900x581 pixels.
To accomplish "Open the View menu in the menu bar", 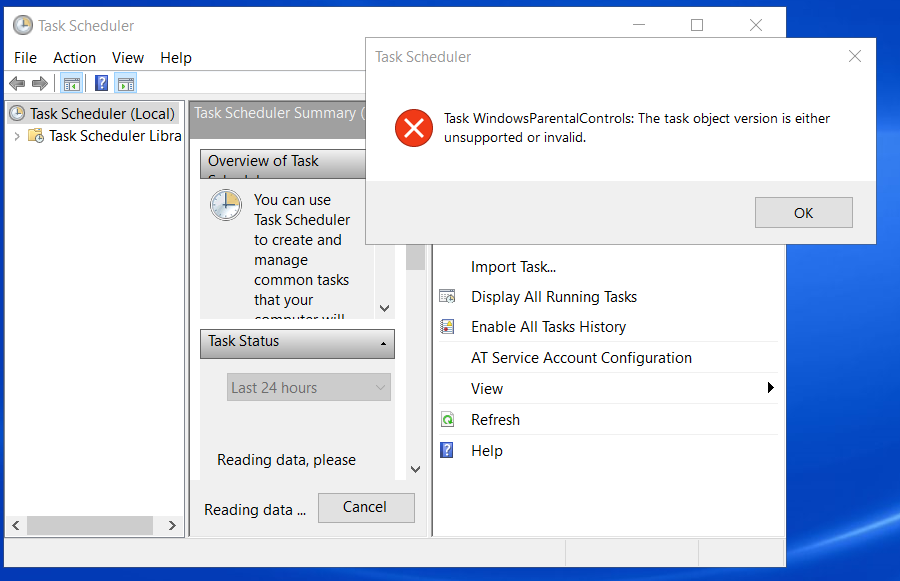I will click(127, 57).
